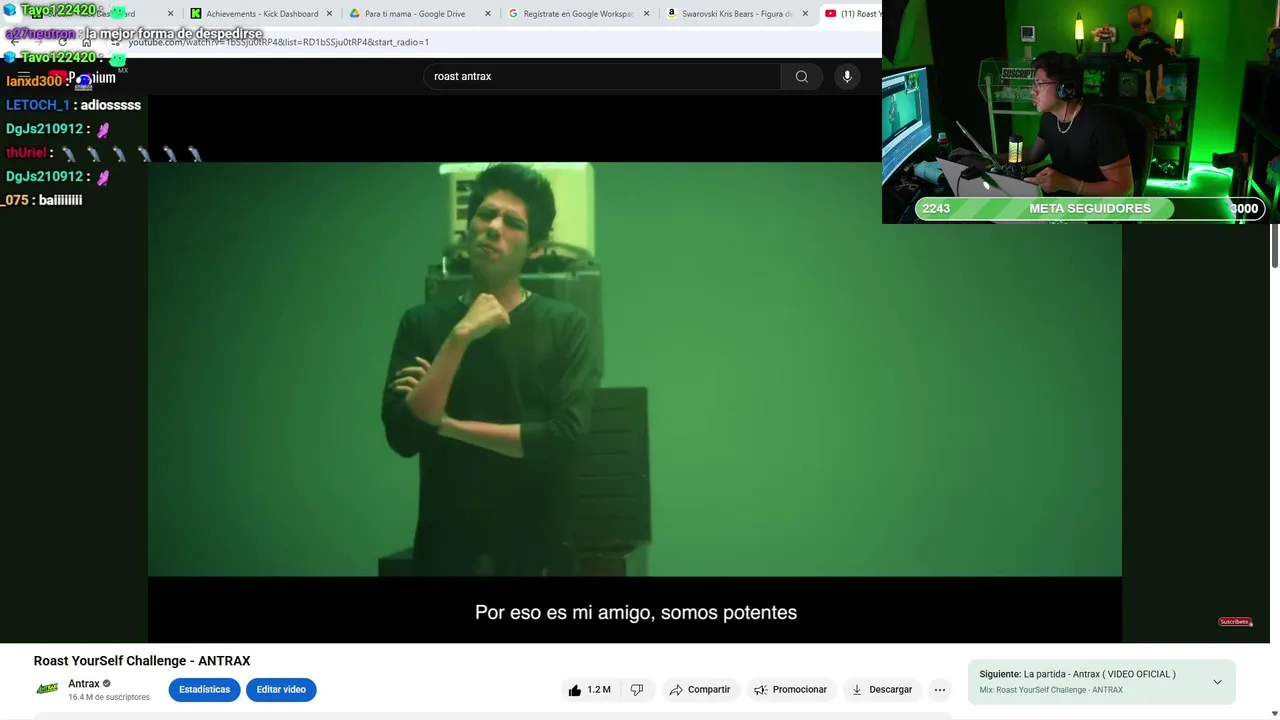Click the video title Roast YourSelf Challenge - ANTRAX
Viewport: 1280px width, 720px height.
coord(142,661)
